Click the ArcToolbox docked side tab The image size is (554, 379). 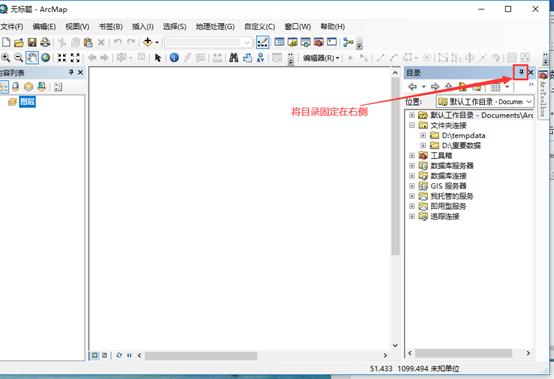pyautogui.click(x=543, y=94)
